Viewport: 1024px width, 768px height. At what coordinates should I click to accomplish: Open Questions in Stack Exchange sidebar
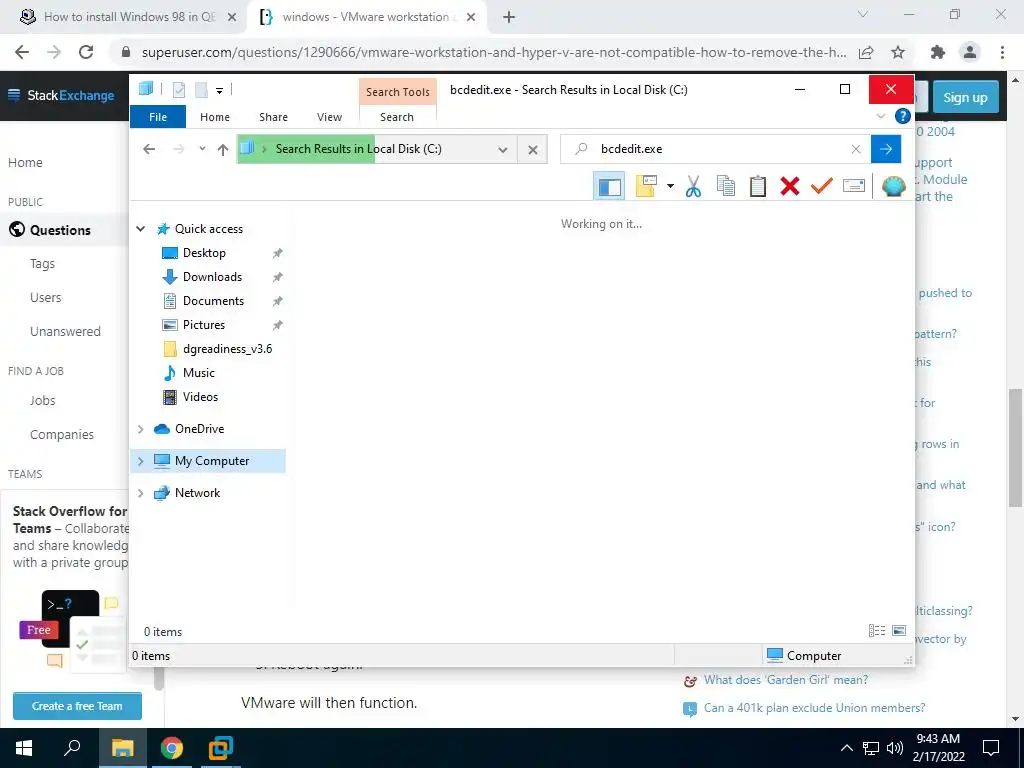pos(60,230)
